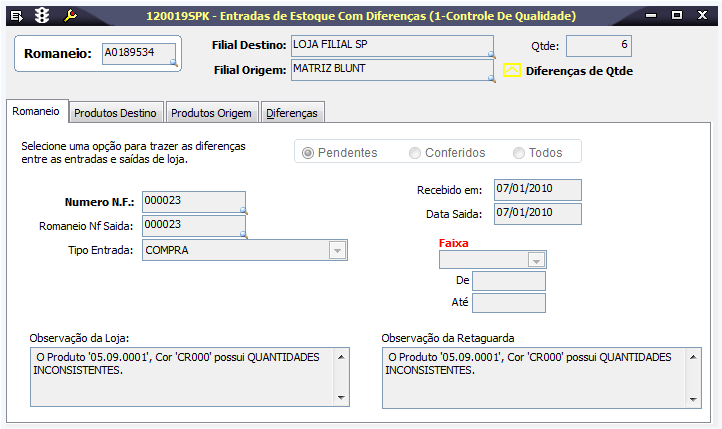Click the Numero N.F. lookup icon
This screenshot has width=722, height=429.
243,212
